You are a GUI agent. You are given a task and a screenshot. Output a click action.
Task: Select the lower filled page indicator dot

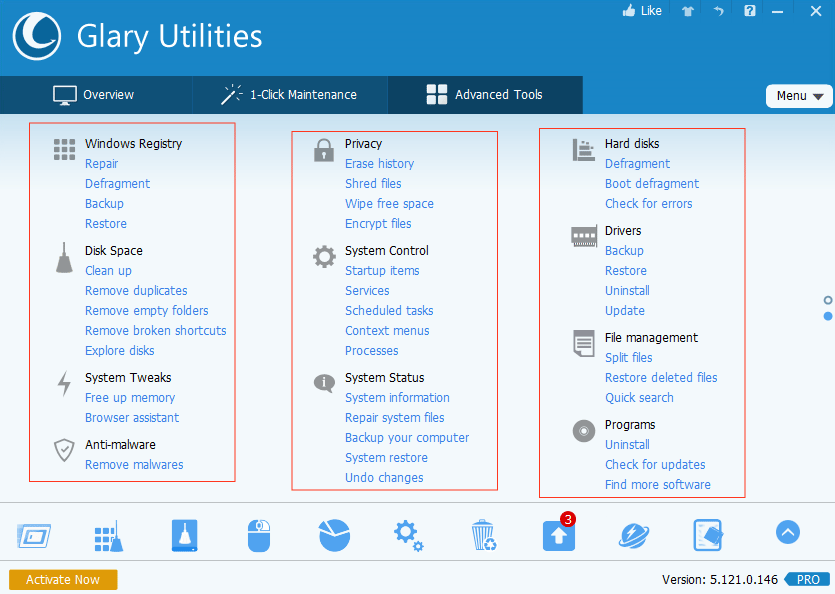828,316
